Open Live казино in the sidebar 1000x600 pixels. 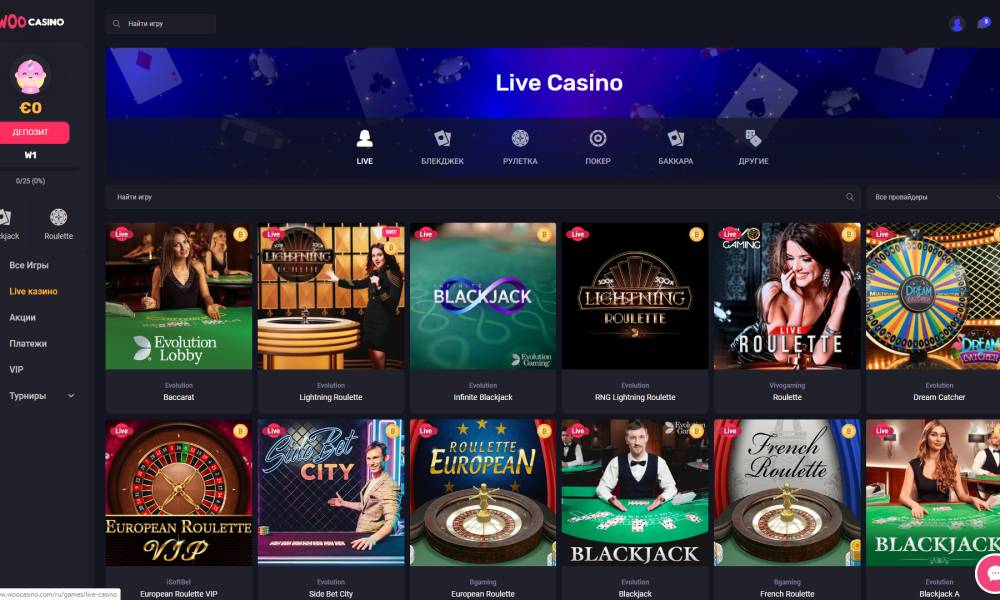pos(33,291)
